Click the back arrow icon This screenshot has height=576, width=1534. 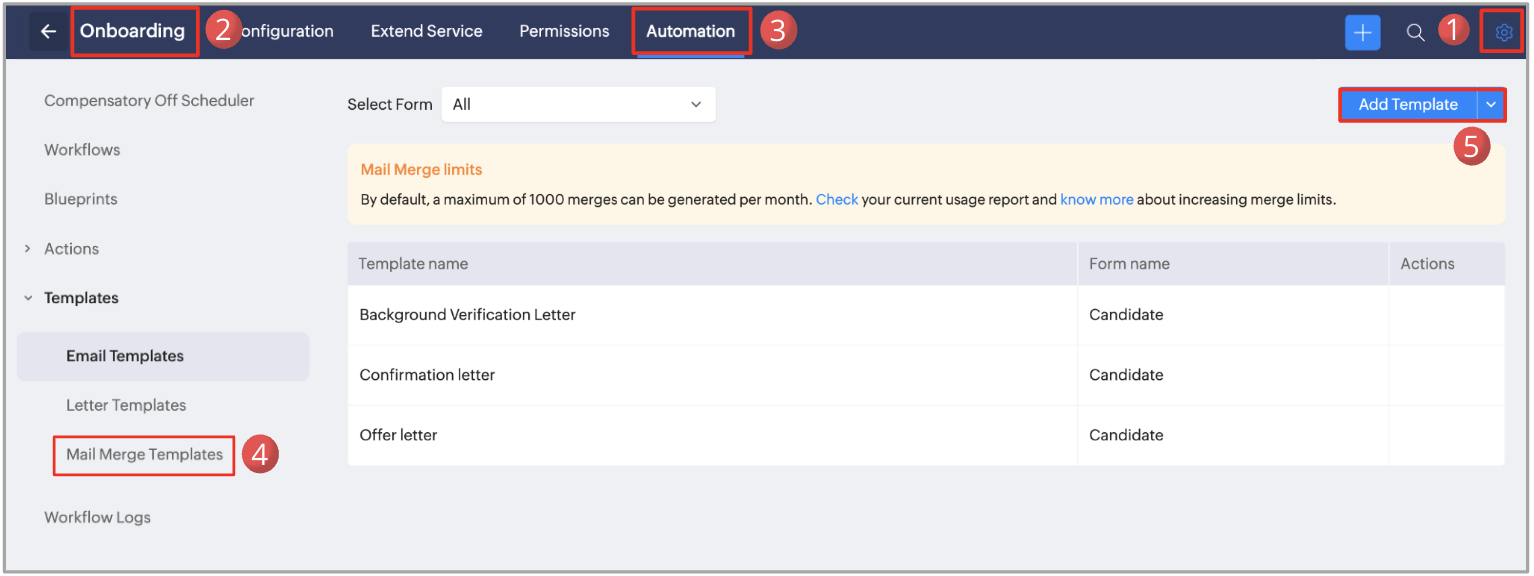48,32
